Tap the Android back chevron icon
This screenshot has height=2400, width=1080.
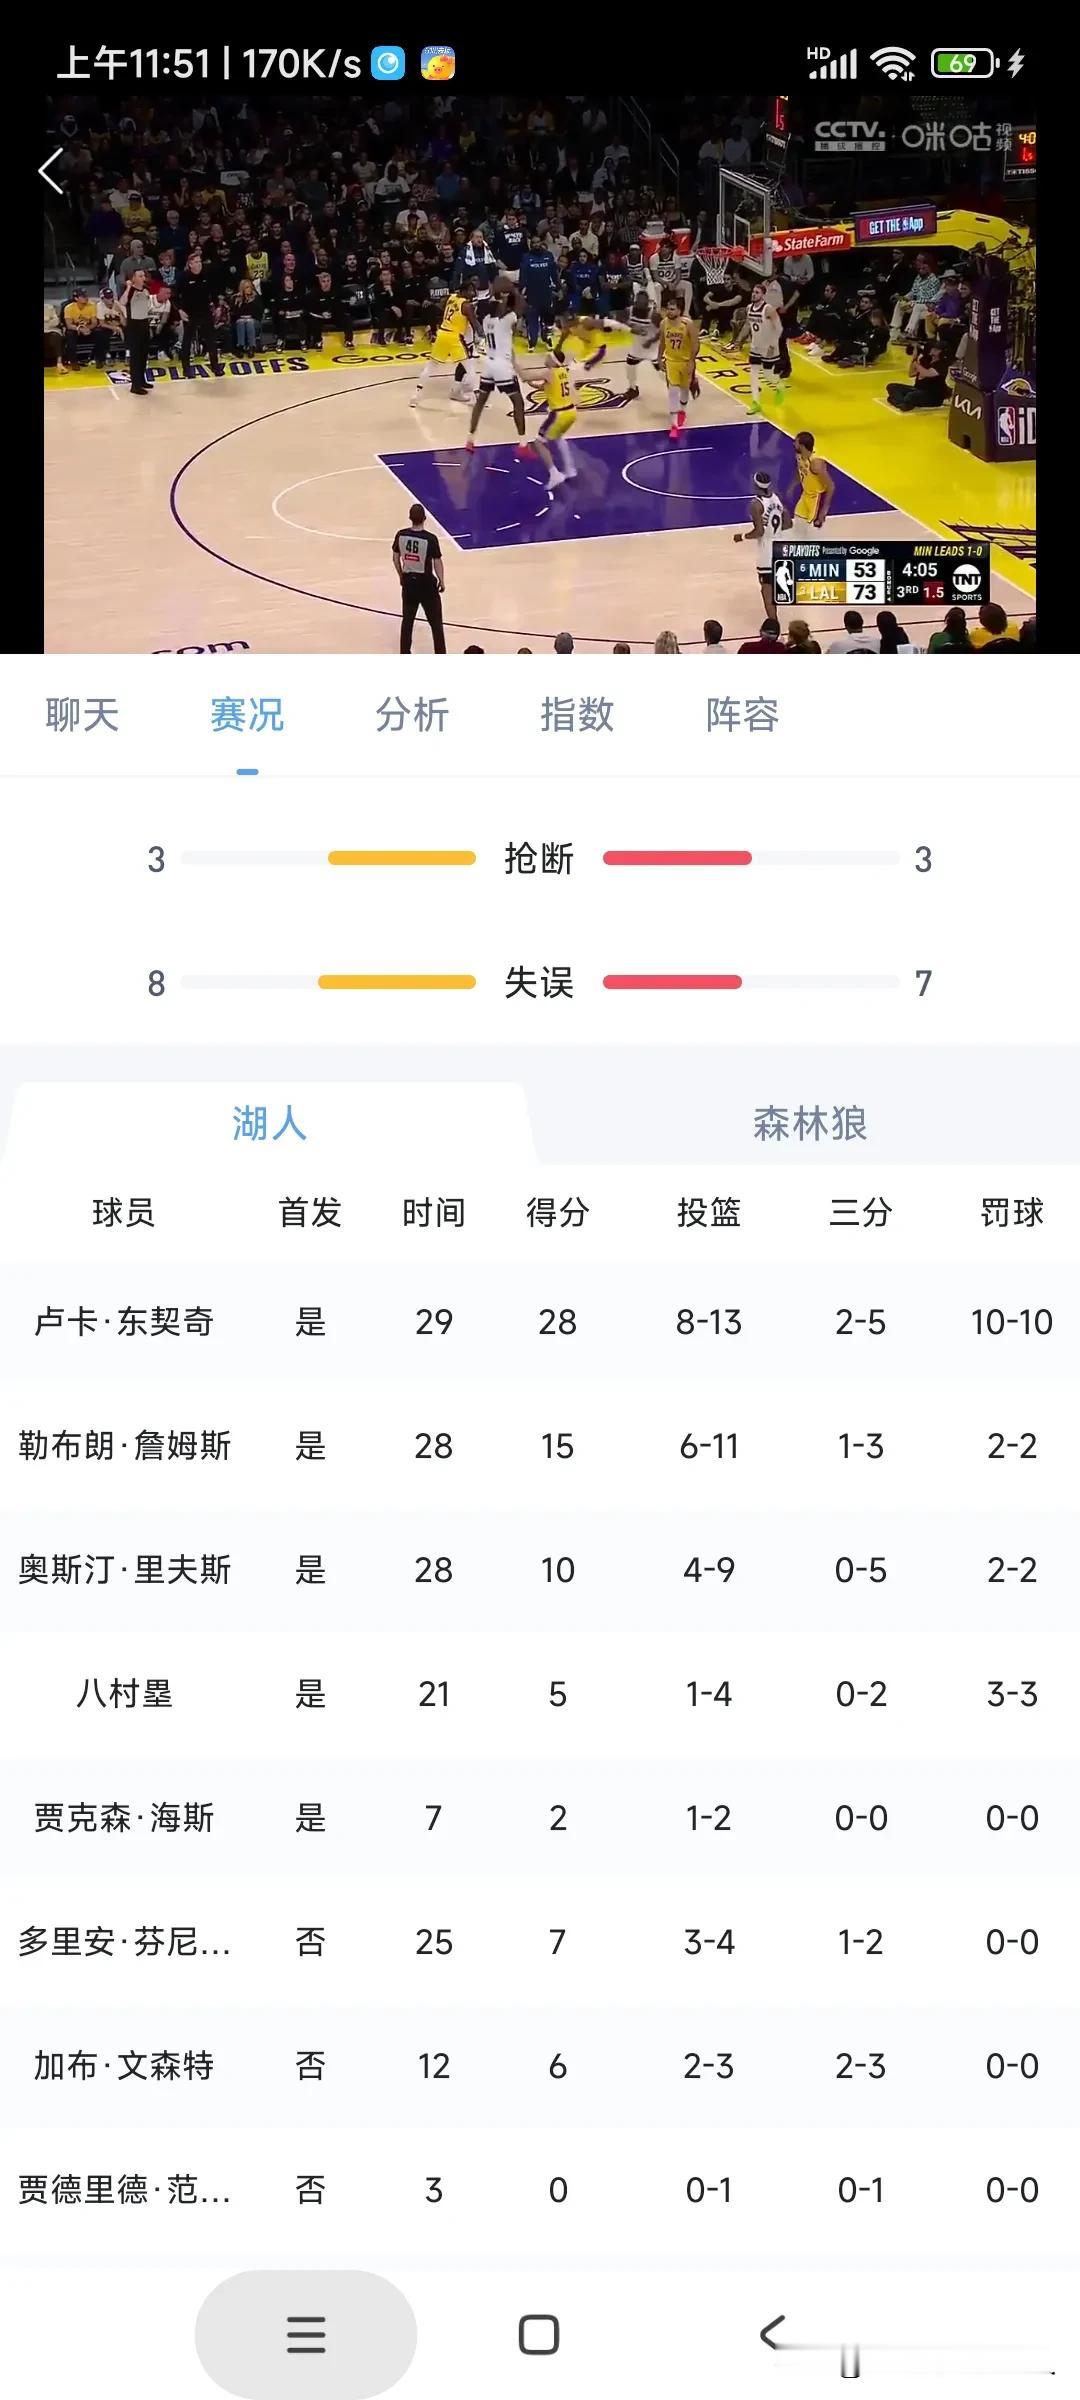tap(772, 2333)
